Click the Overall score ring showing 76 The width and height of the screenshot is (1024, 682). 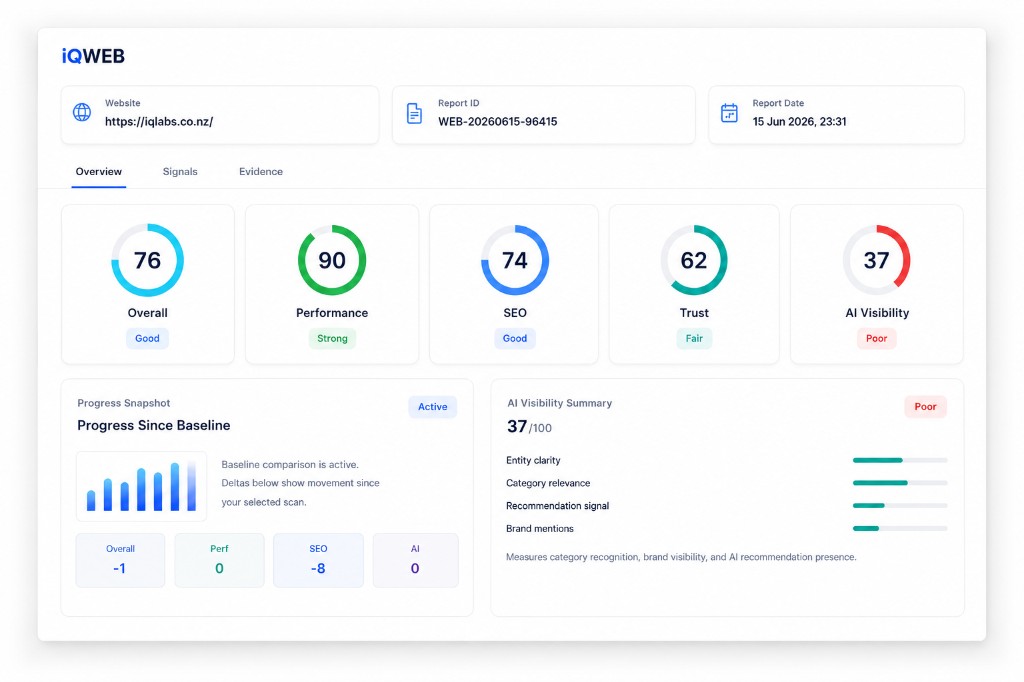click(x=148, y=260)
